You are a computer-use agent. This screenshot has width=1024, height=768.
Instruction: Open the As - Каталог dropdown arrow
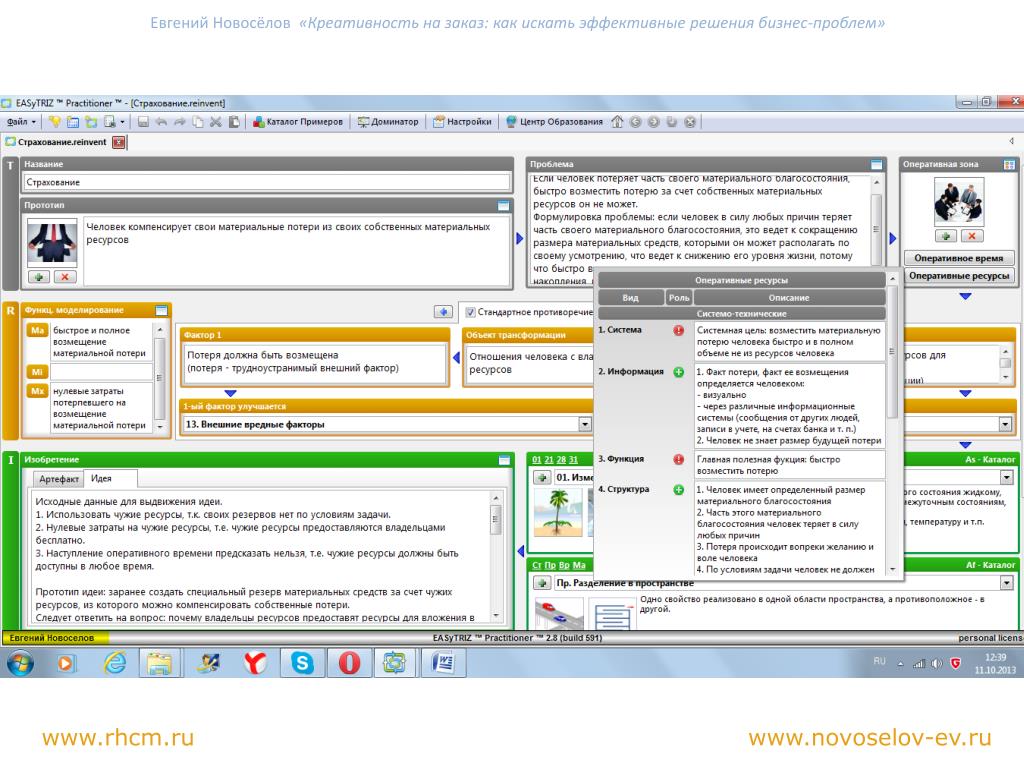point(1006,477)
